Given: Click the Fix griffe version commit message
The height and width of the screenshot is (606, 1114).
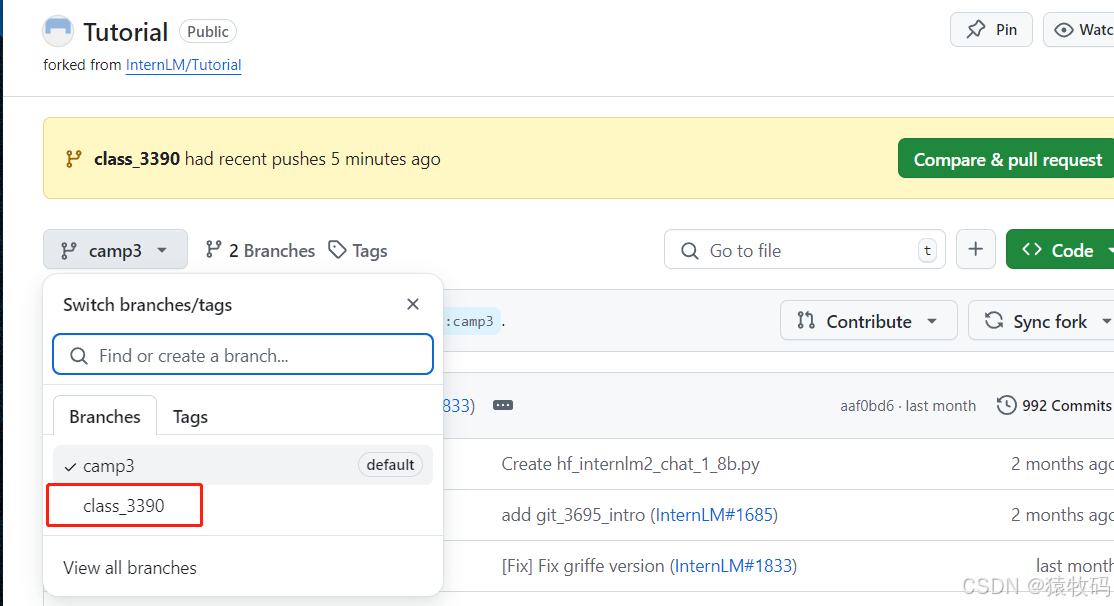Looking at the screenshot, I should point(583,566).
